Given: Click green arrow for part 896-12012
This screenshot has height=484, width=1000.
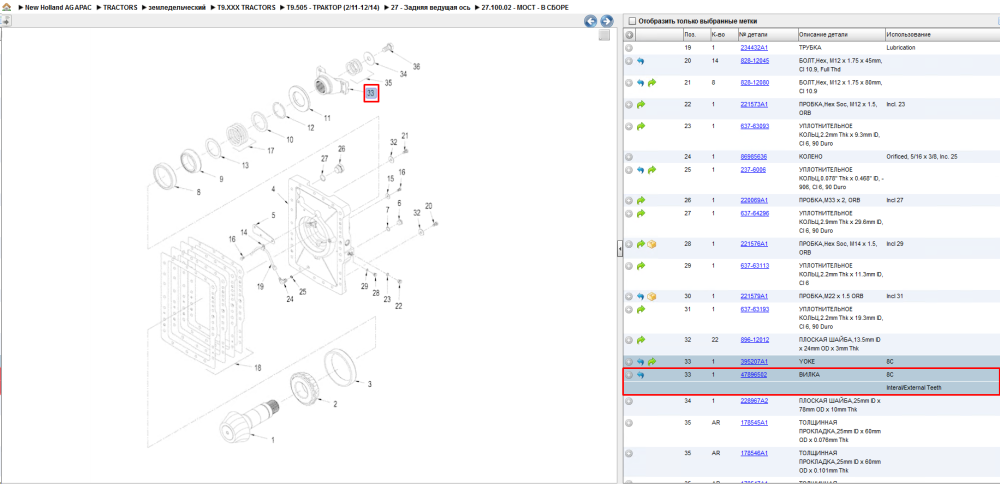Looking at the screenshot, I should (640, 340).
